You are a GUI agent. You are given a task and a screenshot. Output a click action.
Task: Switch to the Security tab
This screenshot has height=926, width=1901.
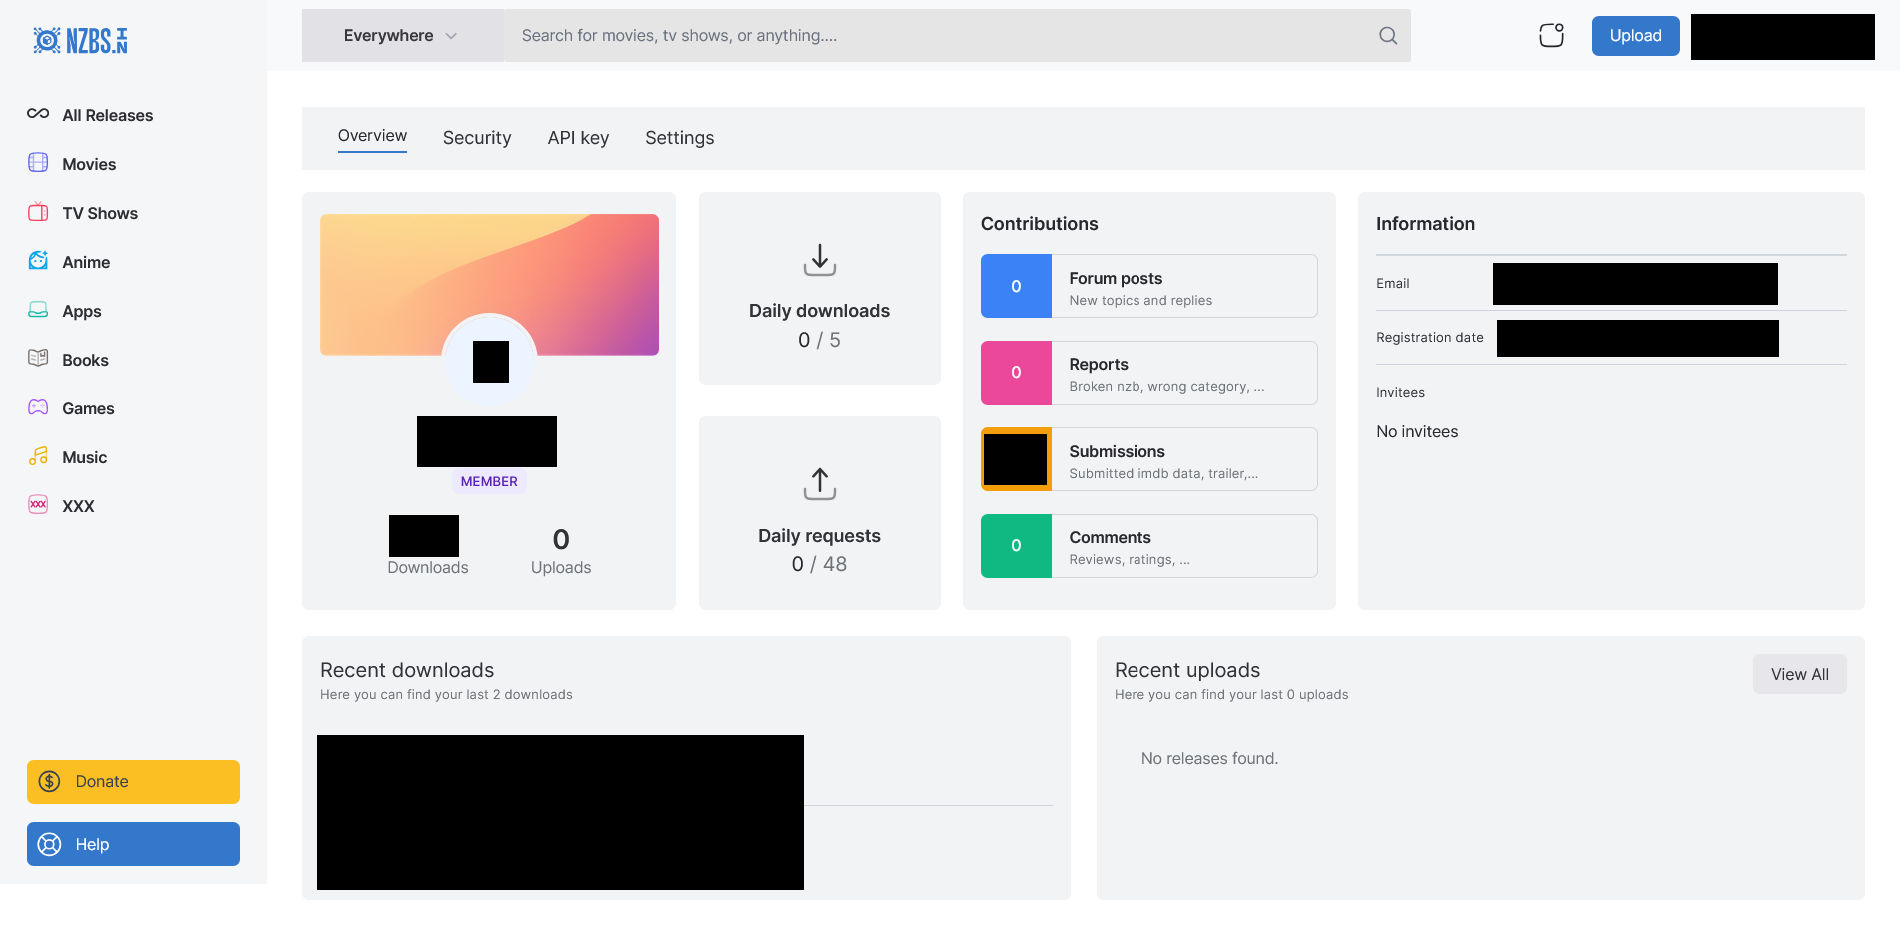click(x=477, y=138)
